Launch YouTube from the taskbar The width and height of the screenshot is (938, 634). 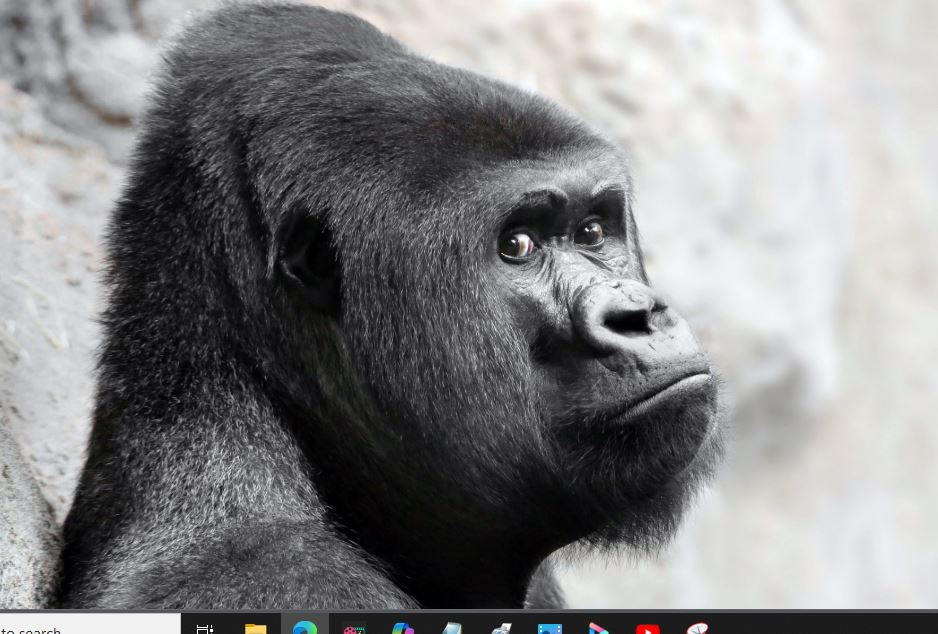[648, 628]
